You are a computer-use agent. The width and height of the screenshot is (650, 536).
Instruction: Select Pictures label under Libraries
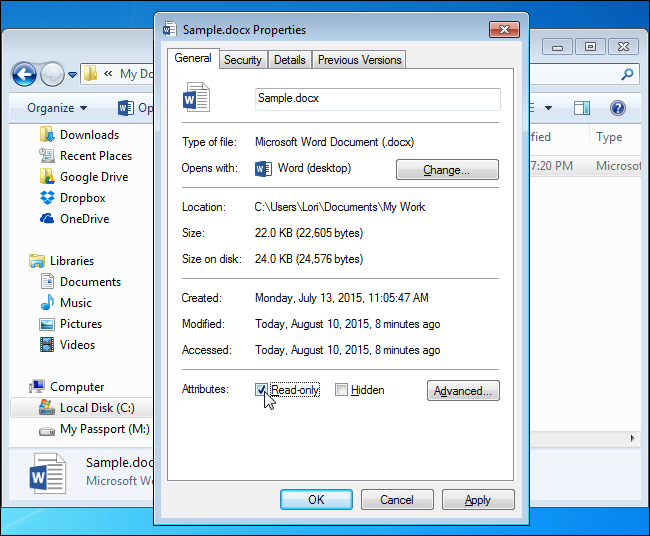coord(81,324)
